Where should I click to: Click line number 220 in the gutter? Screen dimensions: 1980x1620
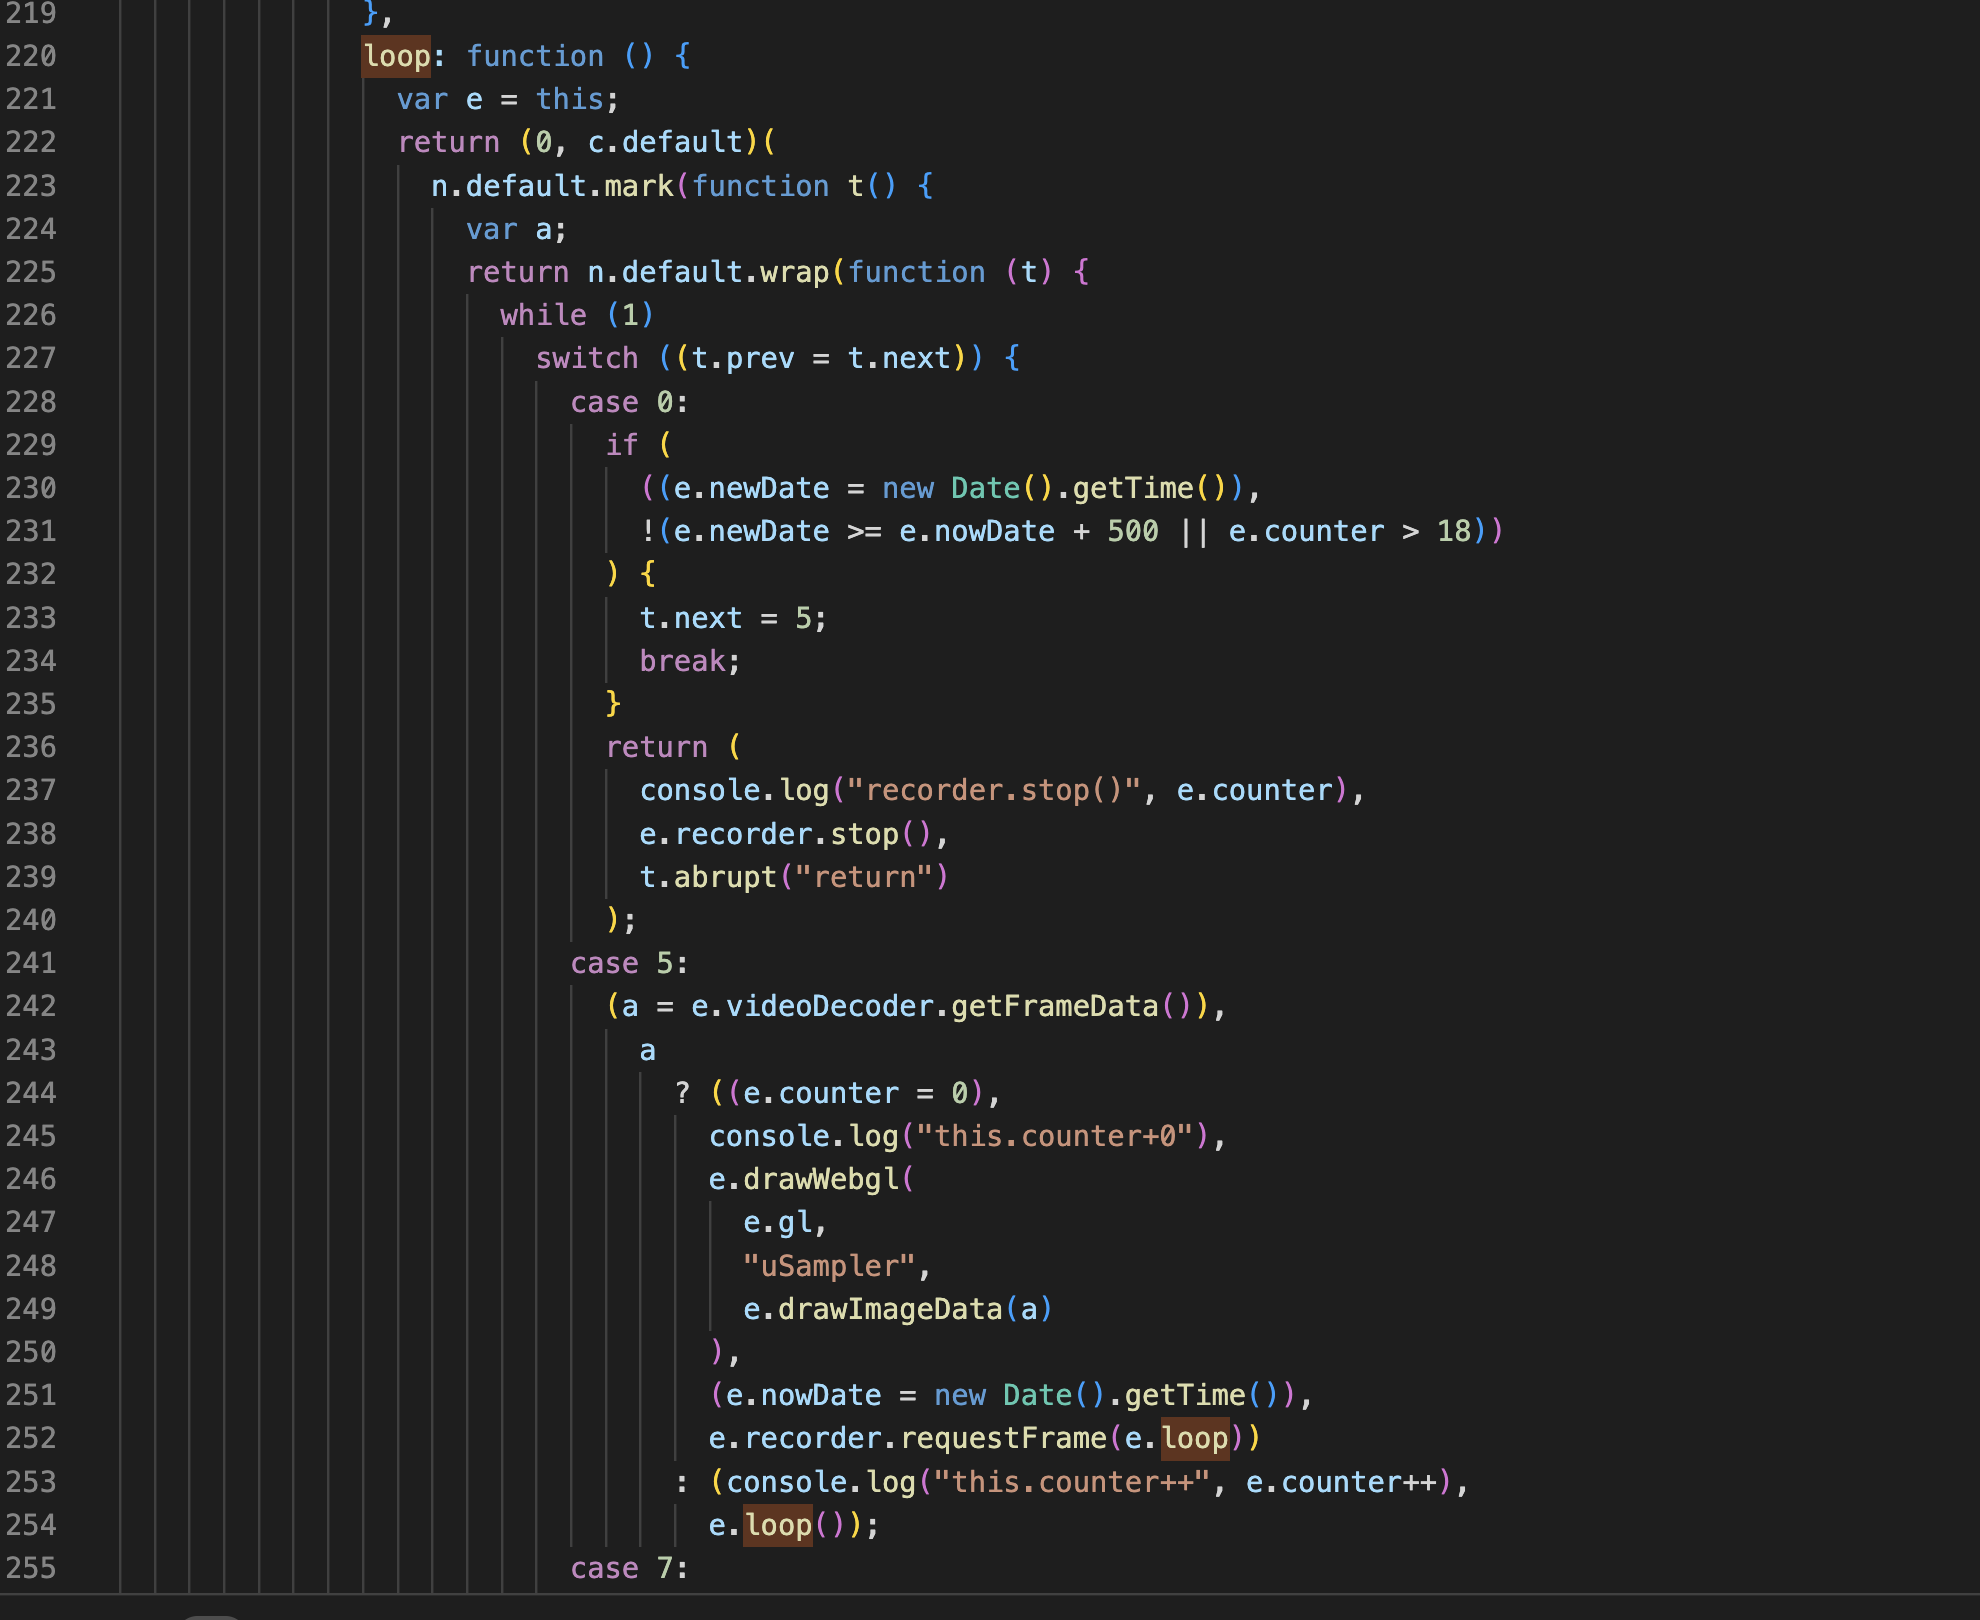click(30, 56)
